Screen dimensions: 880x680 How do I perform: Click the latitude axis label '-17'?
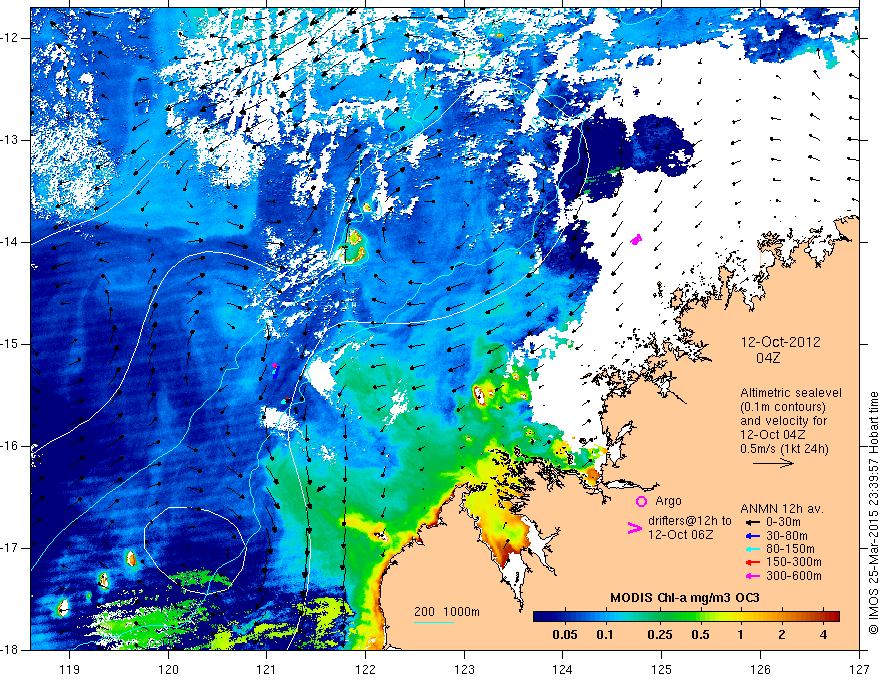(10, 548)
